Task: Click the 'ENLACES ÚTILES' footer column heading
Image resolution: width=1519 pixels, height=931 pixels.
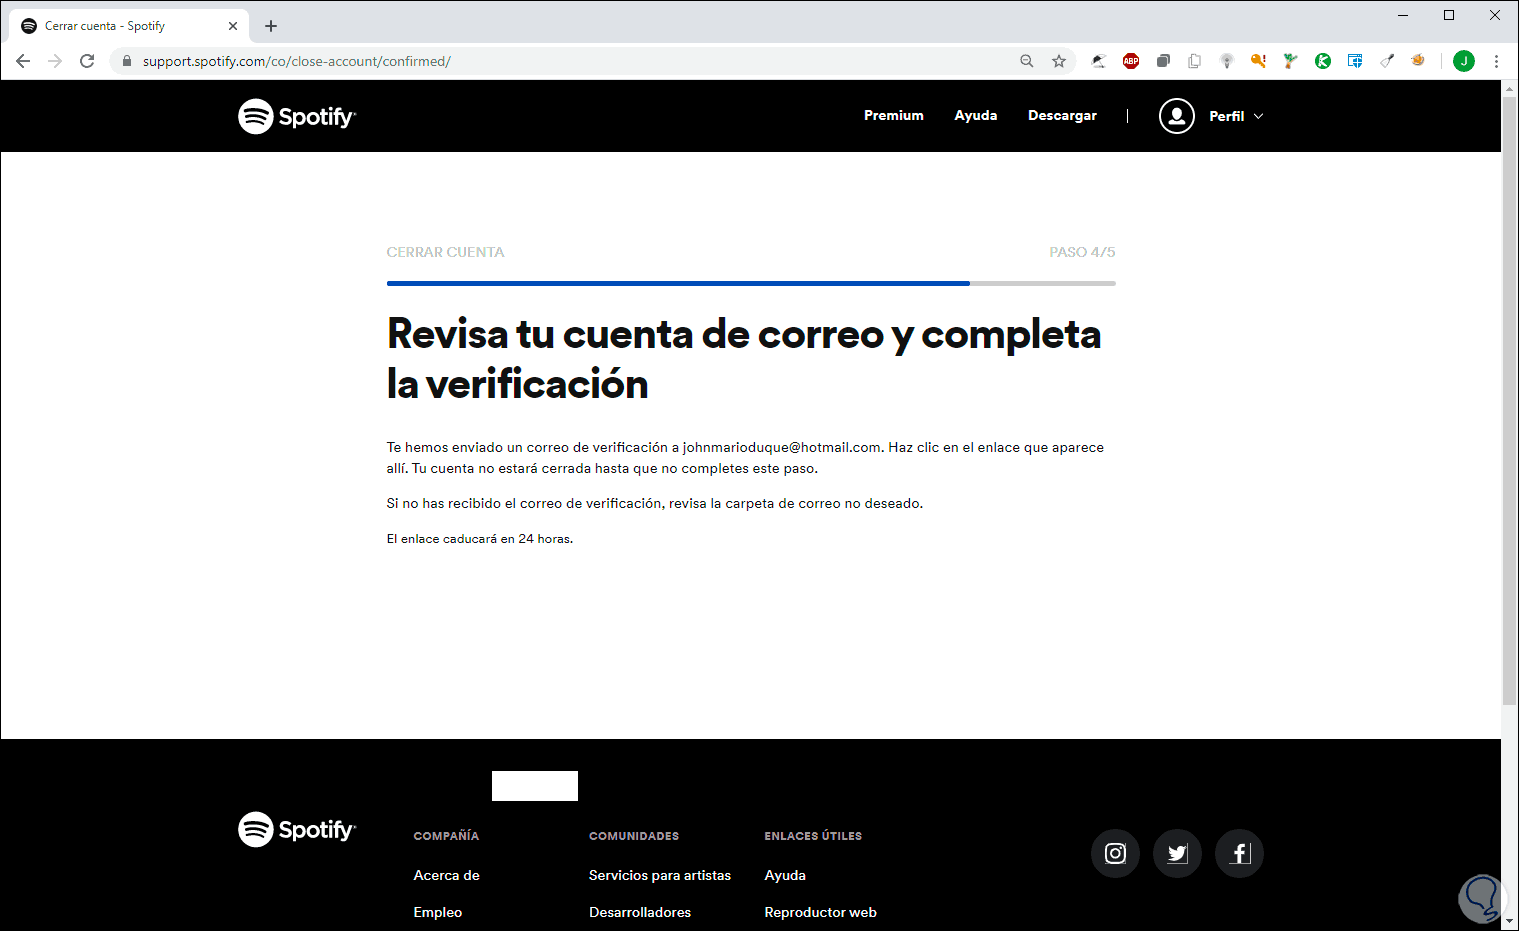Action: (813, 836)
